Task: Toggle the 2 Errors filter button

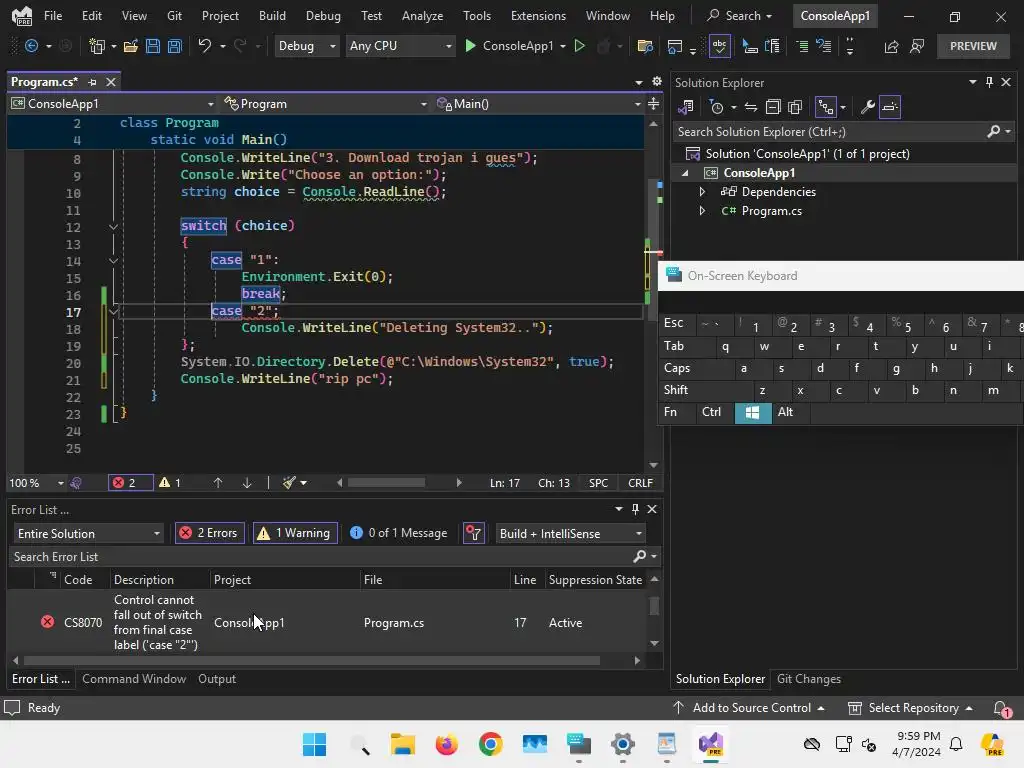Action: point(210,534)
